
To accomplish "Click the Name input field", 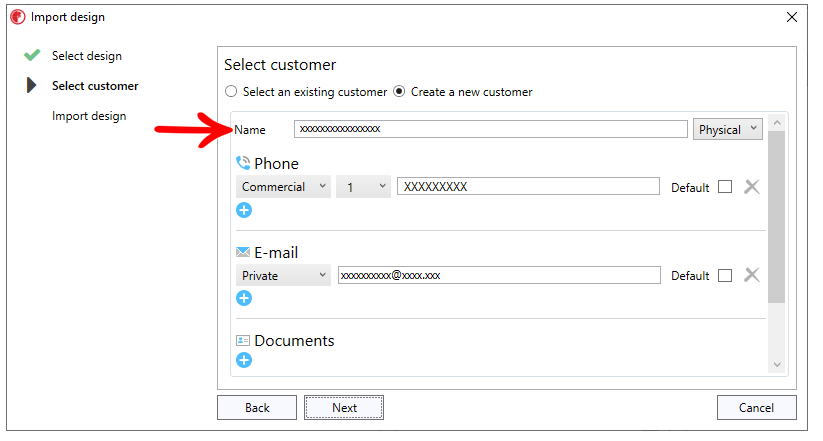I will tap(491, 129).
